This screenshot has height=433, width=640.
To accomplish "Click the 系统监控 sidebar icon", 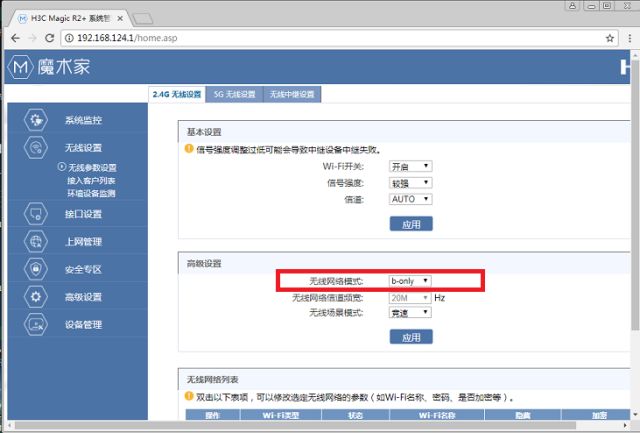I will coord(35,121).
